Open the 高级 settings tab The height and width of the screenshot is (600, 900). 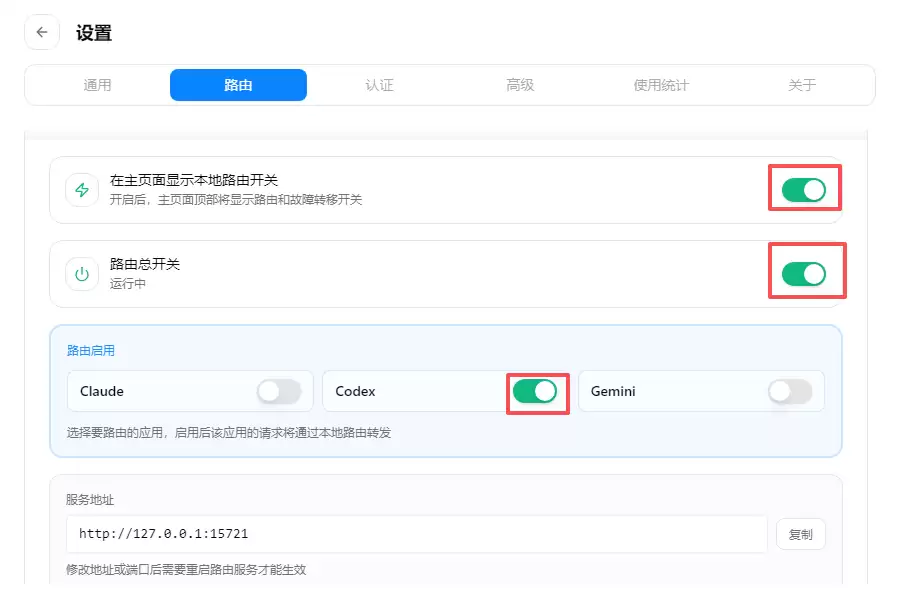[520, 85]
